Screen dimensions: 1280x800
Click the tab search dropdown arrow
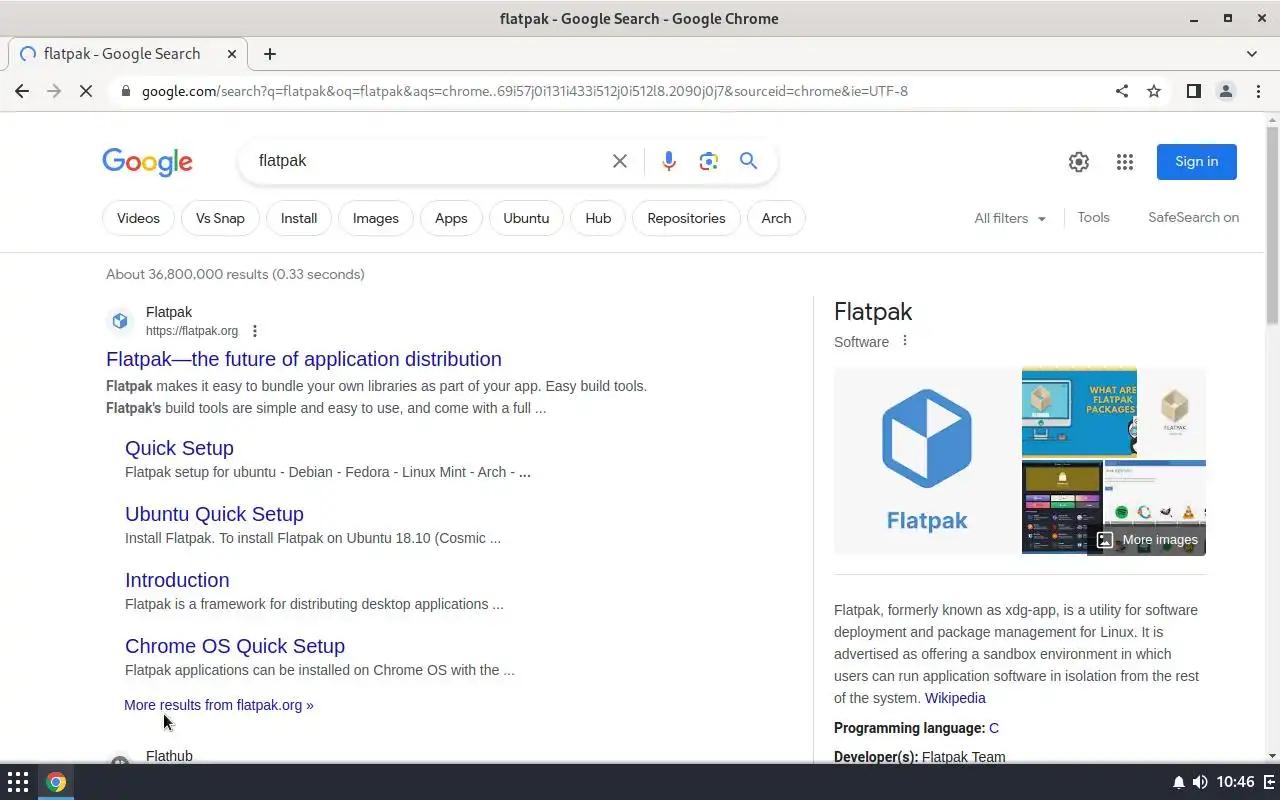(x=1252, y=54)
